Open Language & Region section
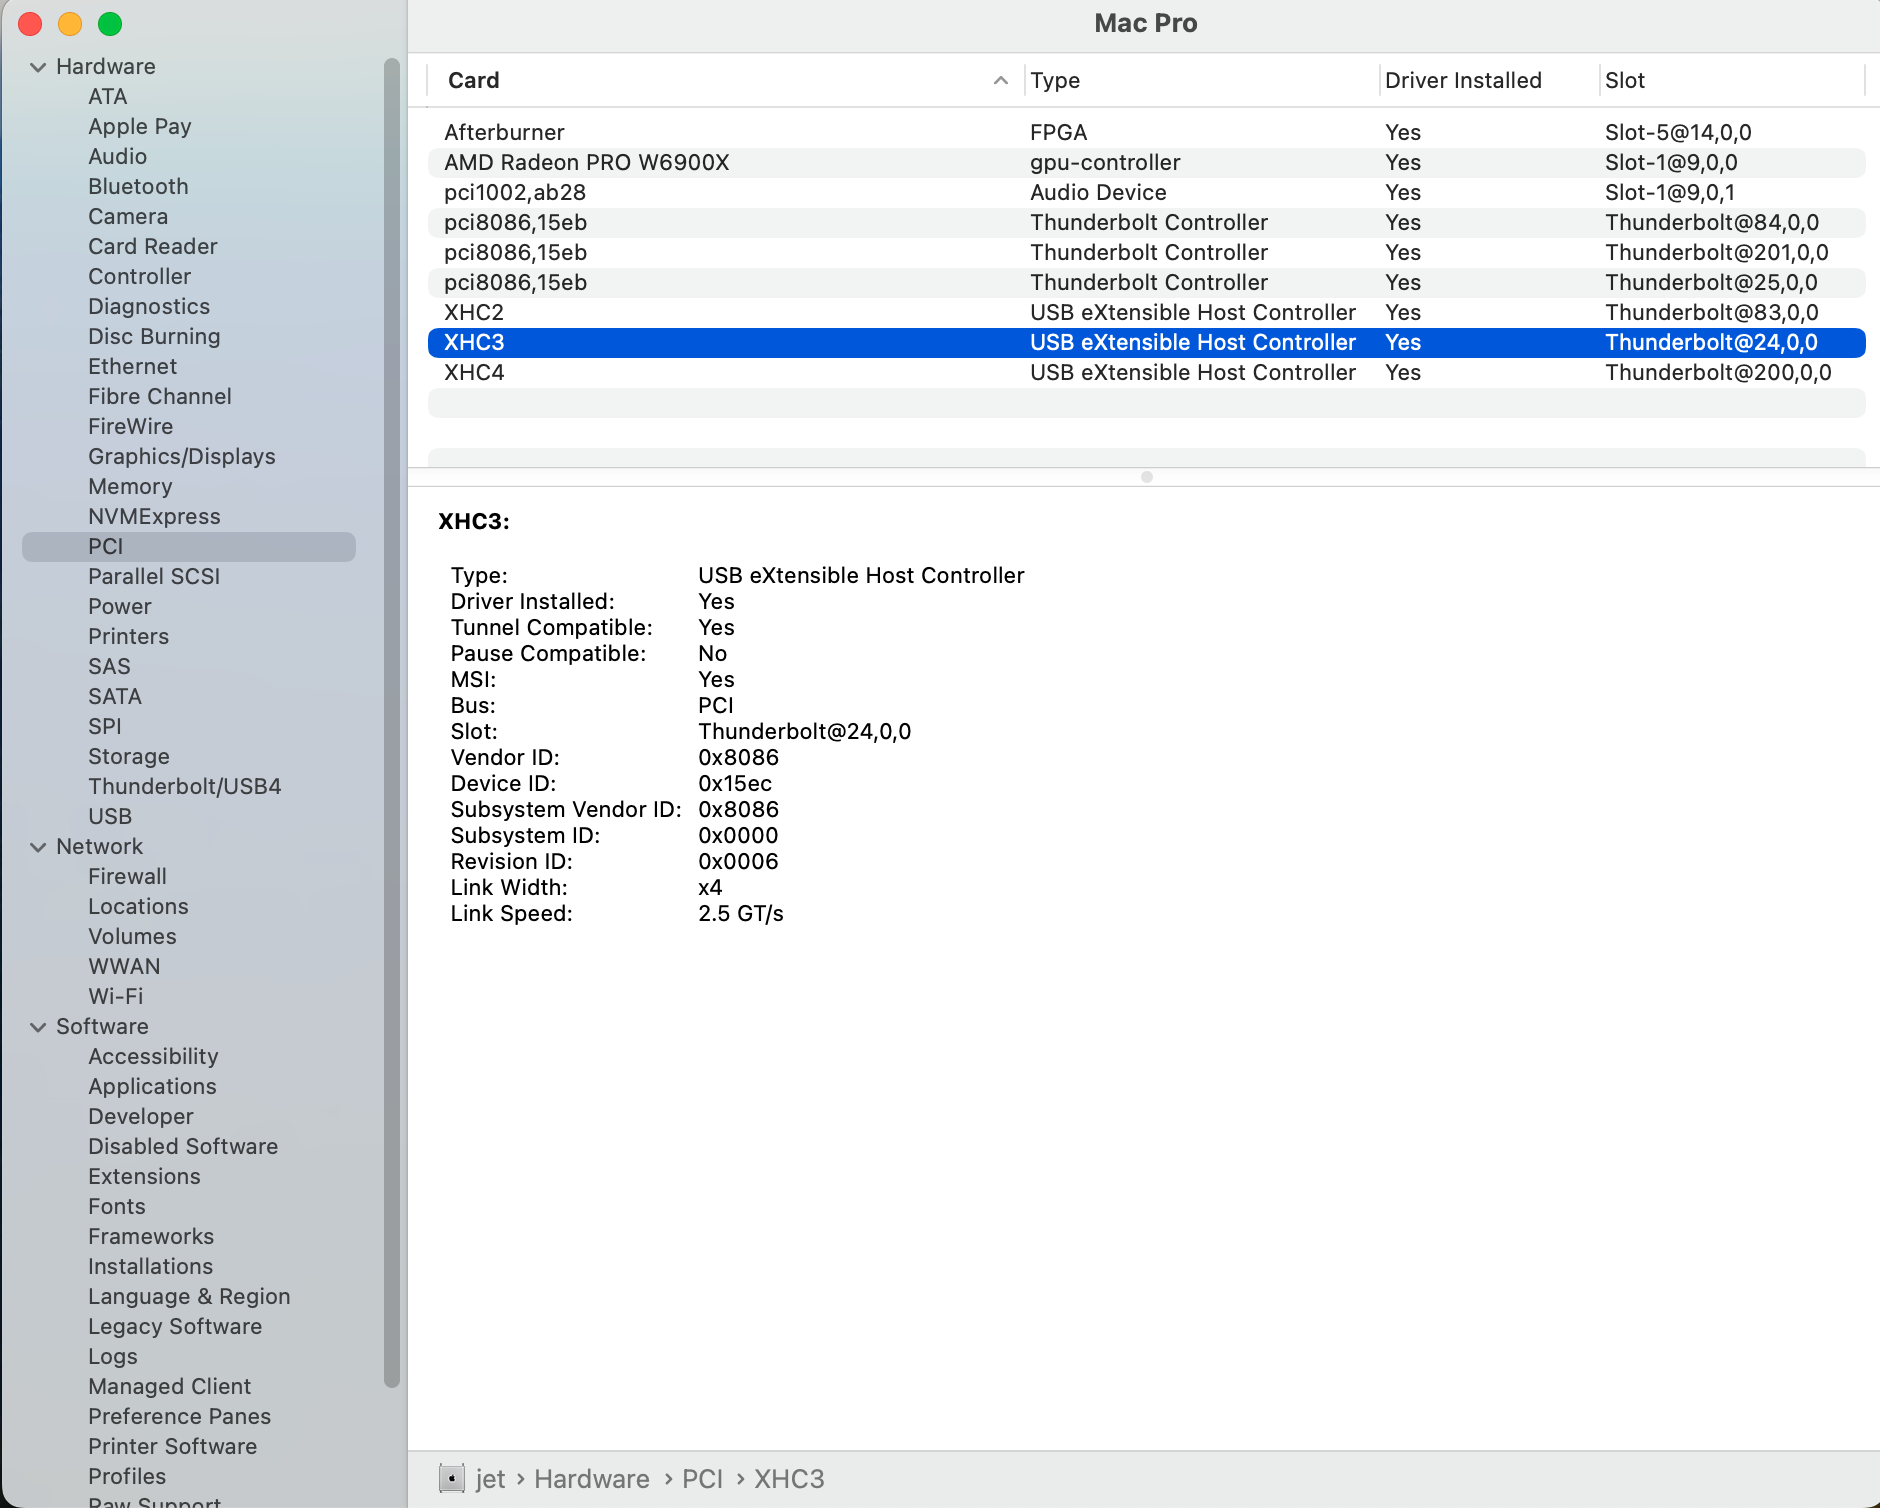The width and height of the screenshot is (1880, 1508). pyautogui.click(x=189, y=1297)
